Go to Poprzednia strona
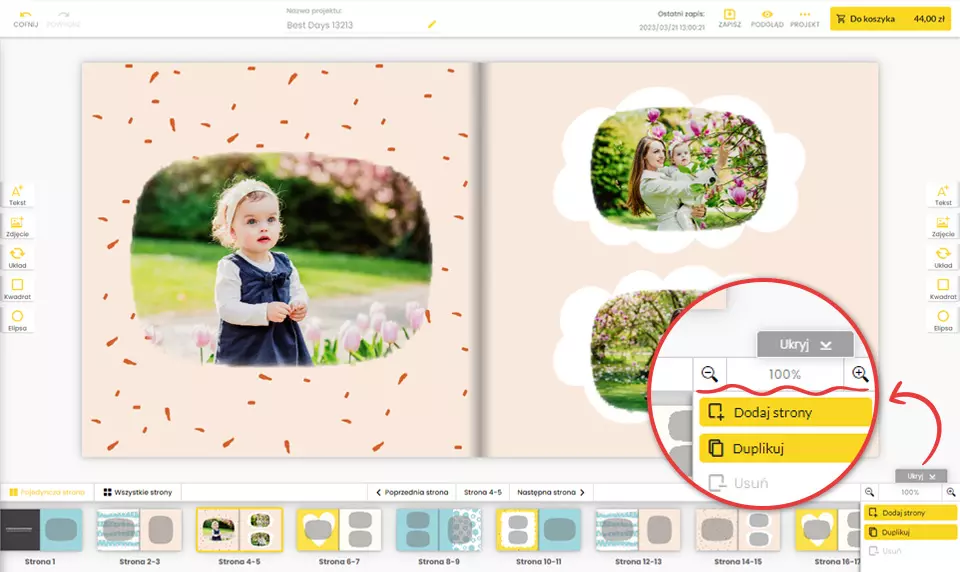 (x=412, y=492)
